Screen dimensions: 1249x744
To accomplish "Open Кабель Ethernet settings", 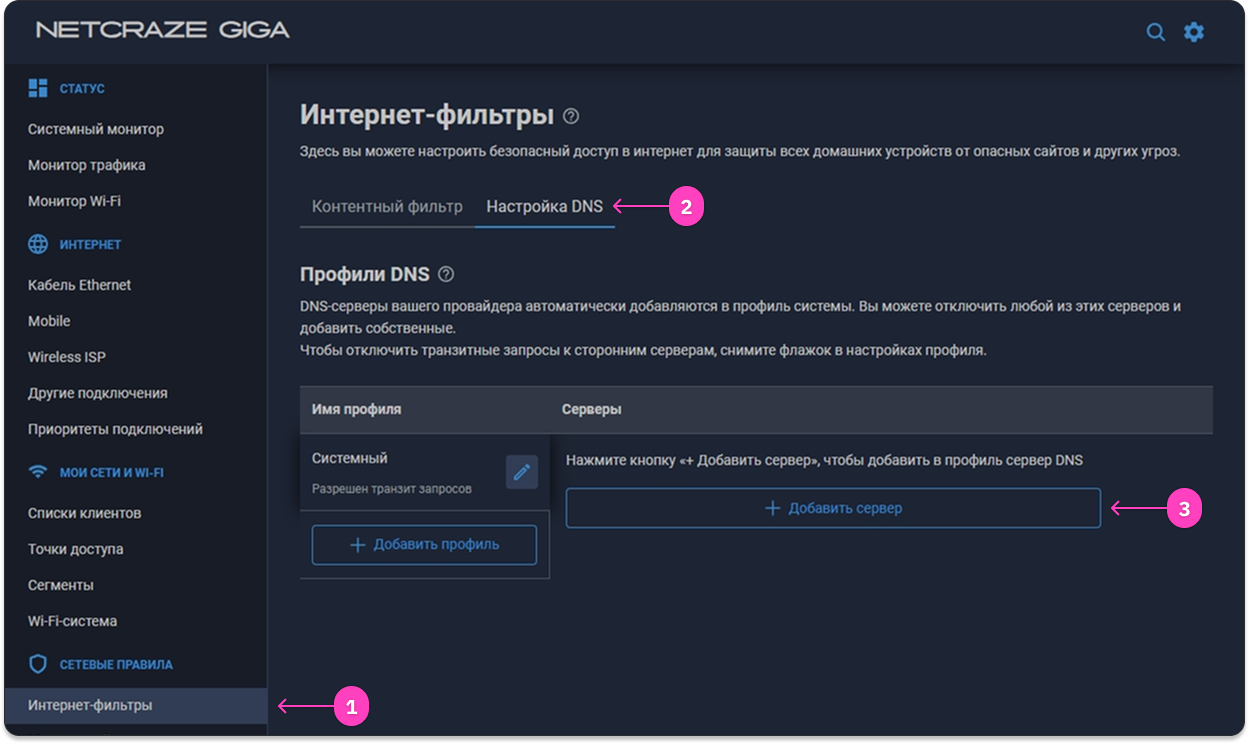I will (80, 285).
